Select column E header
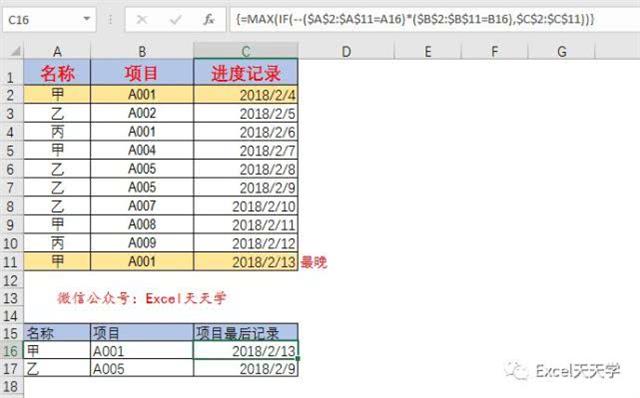The width and height of the screenshot is (640, 398). tap(427, 51)
